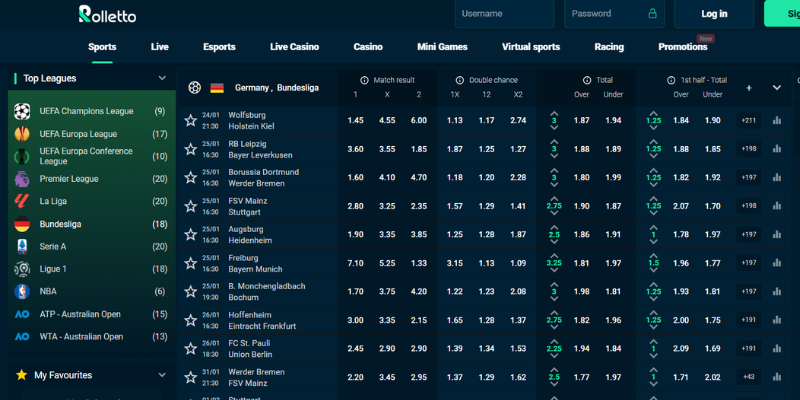This screenshot has width=800, height=400.
Task: Increase Total line for Wolfsburg match
Action: tap(554, 113)
